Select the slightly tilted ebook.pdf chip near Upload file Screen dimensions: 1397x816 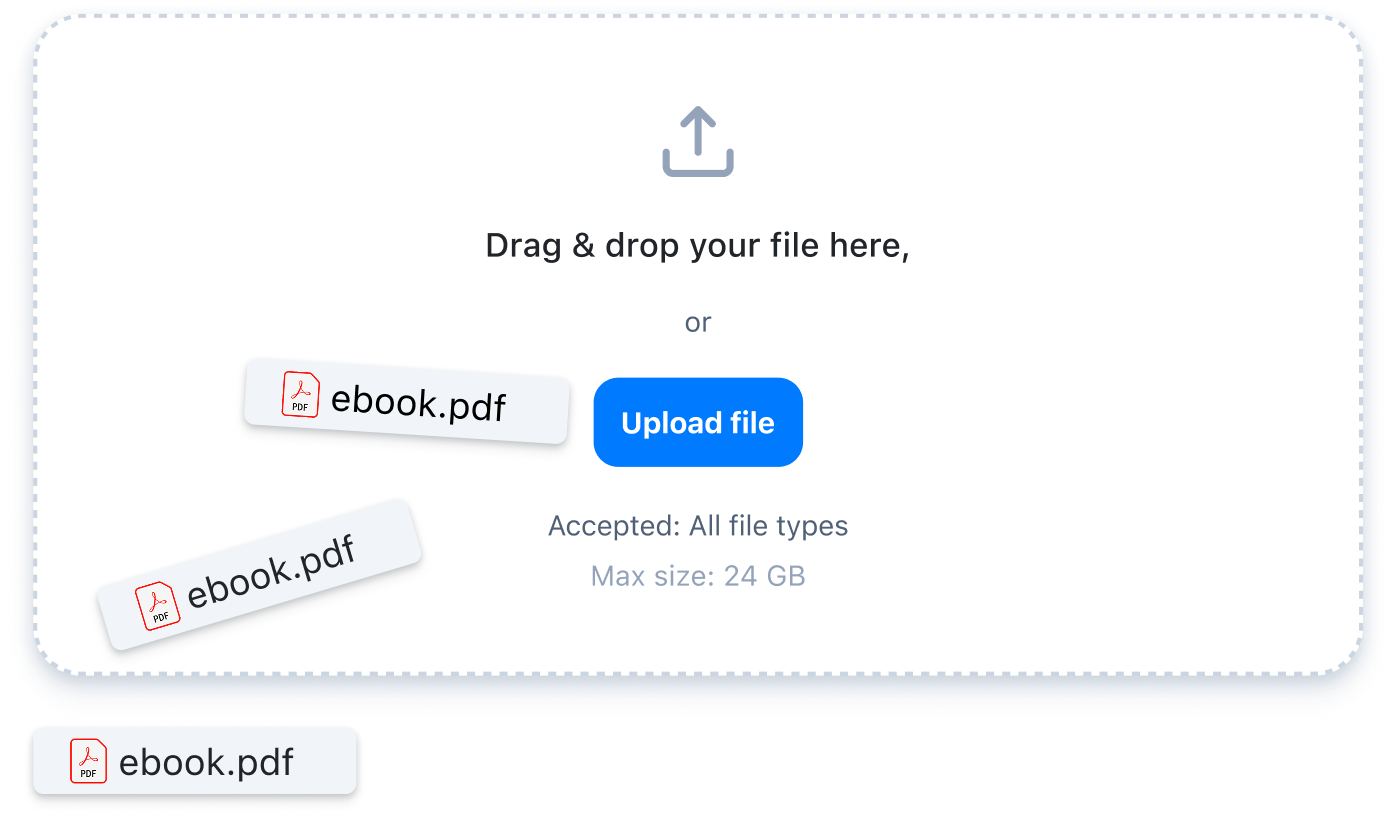407,401
